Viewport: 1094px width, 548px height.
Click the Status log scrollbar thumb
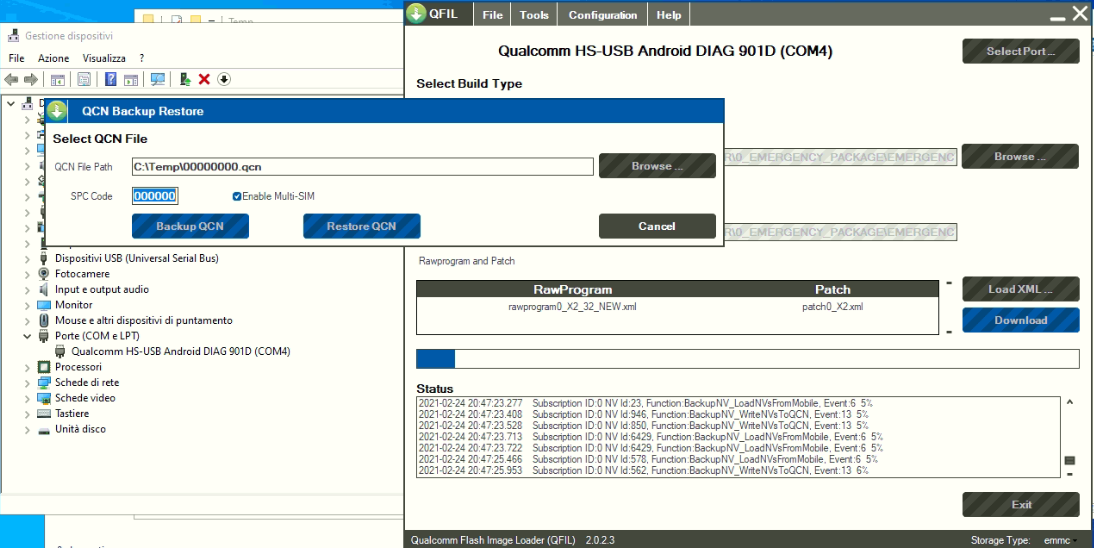point(1070,460)
